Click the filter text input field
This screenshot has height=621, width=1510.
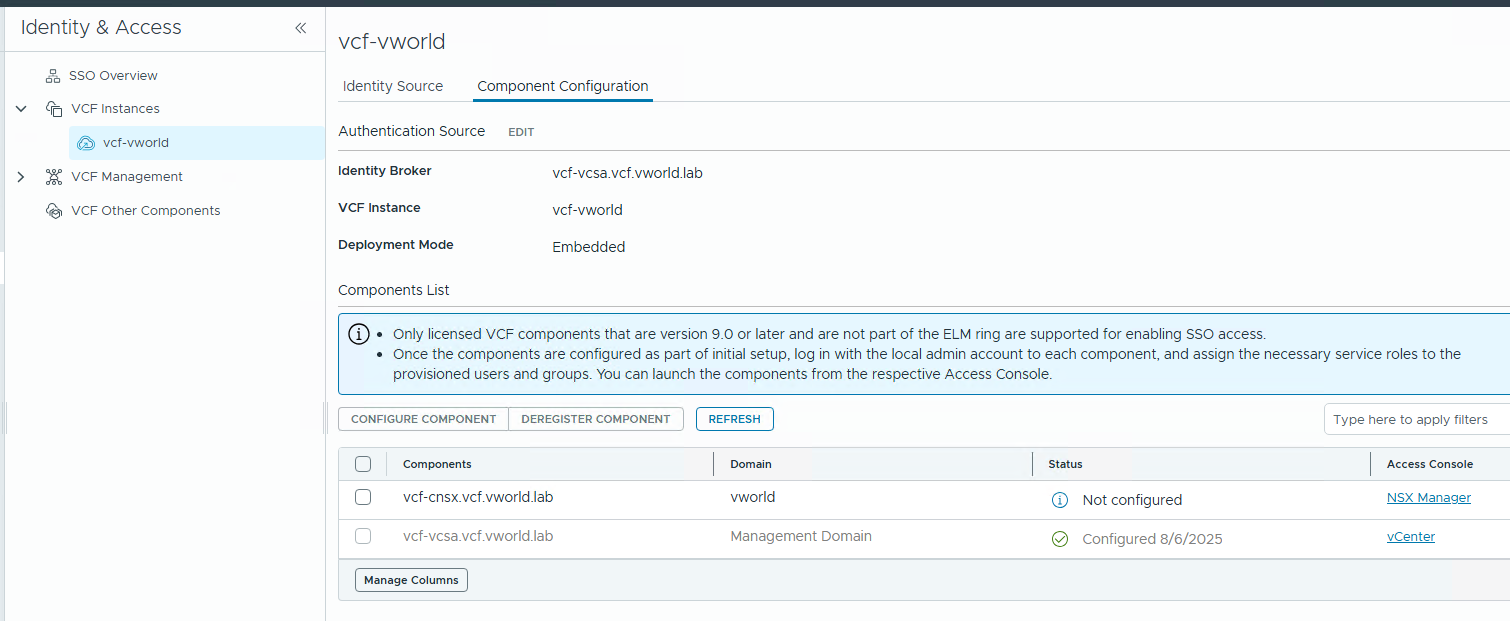tap(1415, 420)
